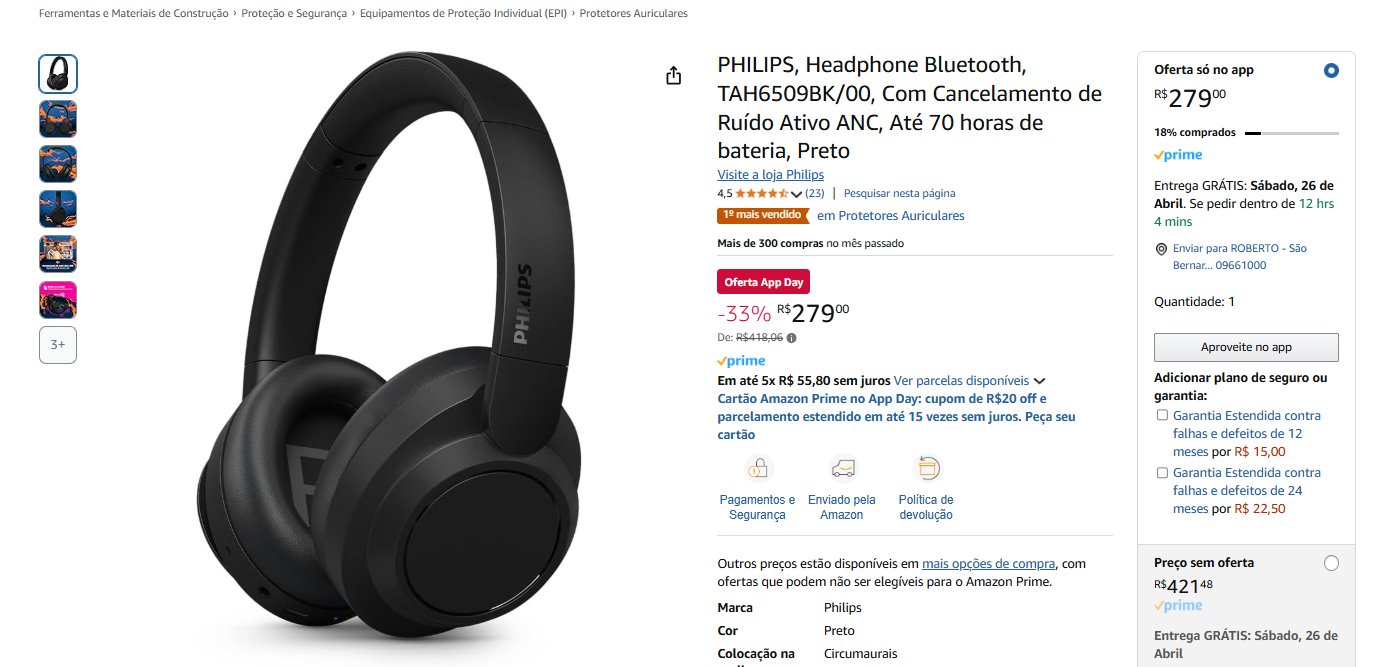Screen dimensions: 1391x667
Task: Click the info icon beside R$418,06 price
Action: click(x=791, y=338)
